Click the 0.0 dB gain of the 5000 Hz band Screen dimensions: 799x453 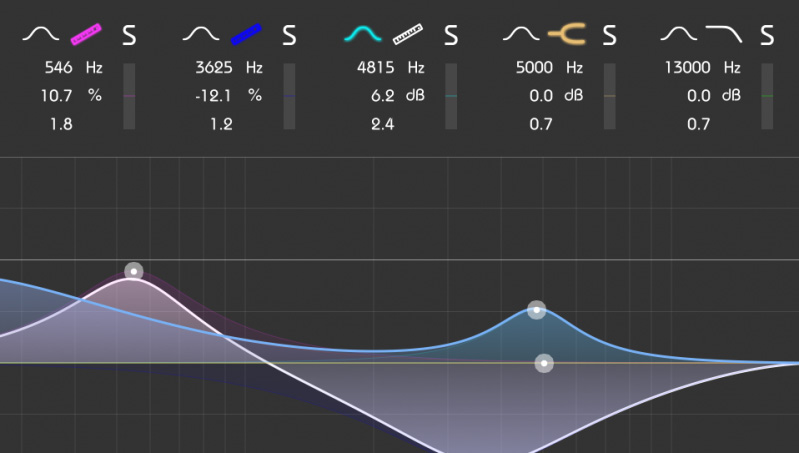541,96
